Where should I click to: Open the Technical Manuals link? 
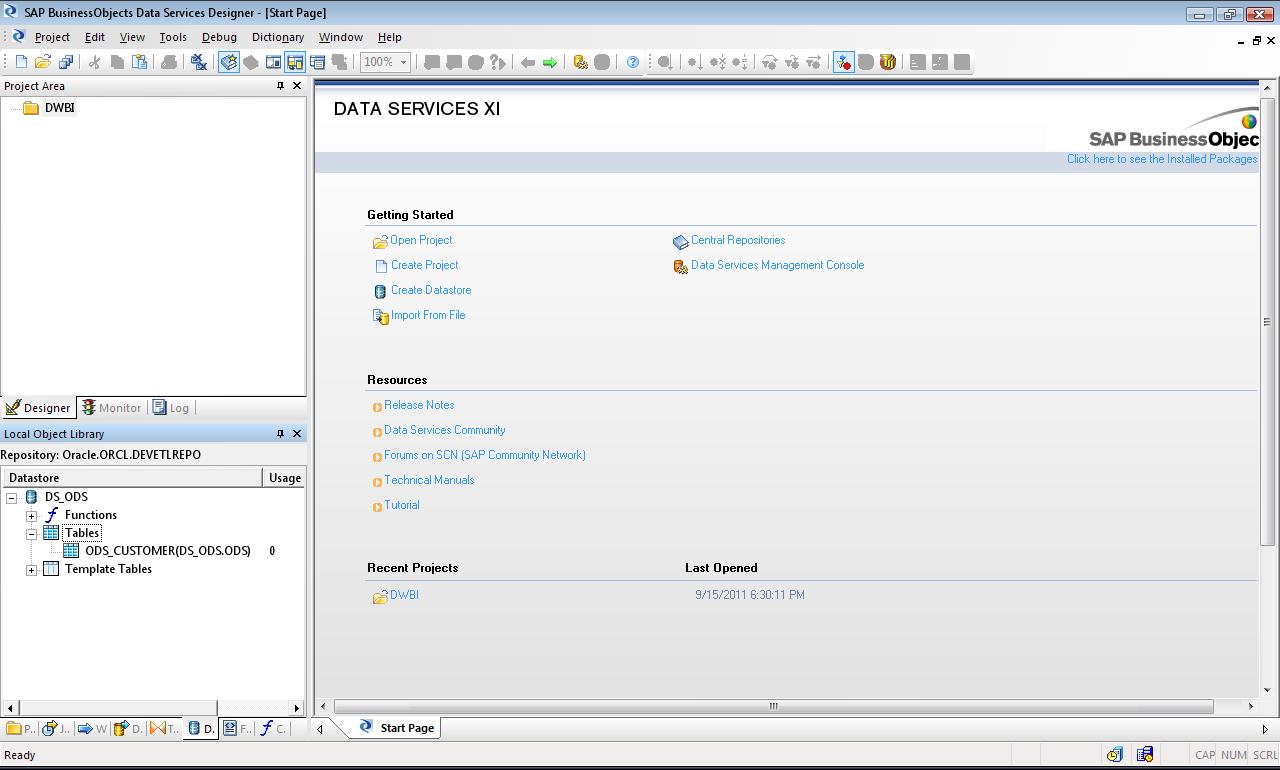tap(429, 480)
